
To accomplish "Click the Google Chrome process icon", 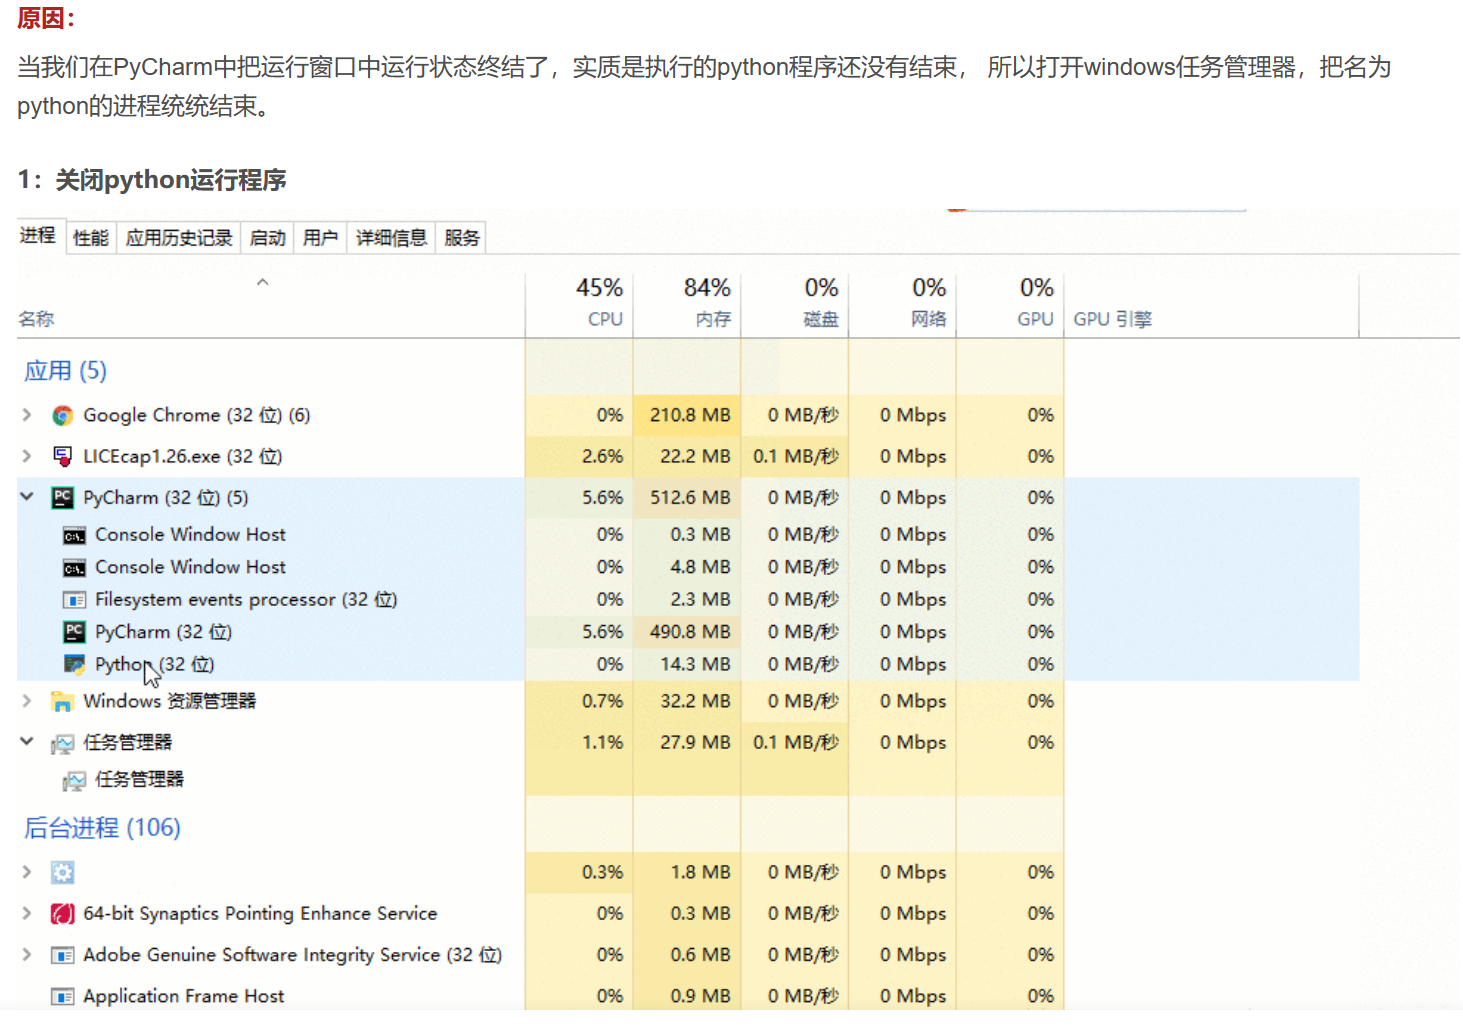I will click(x=63, y=416).
